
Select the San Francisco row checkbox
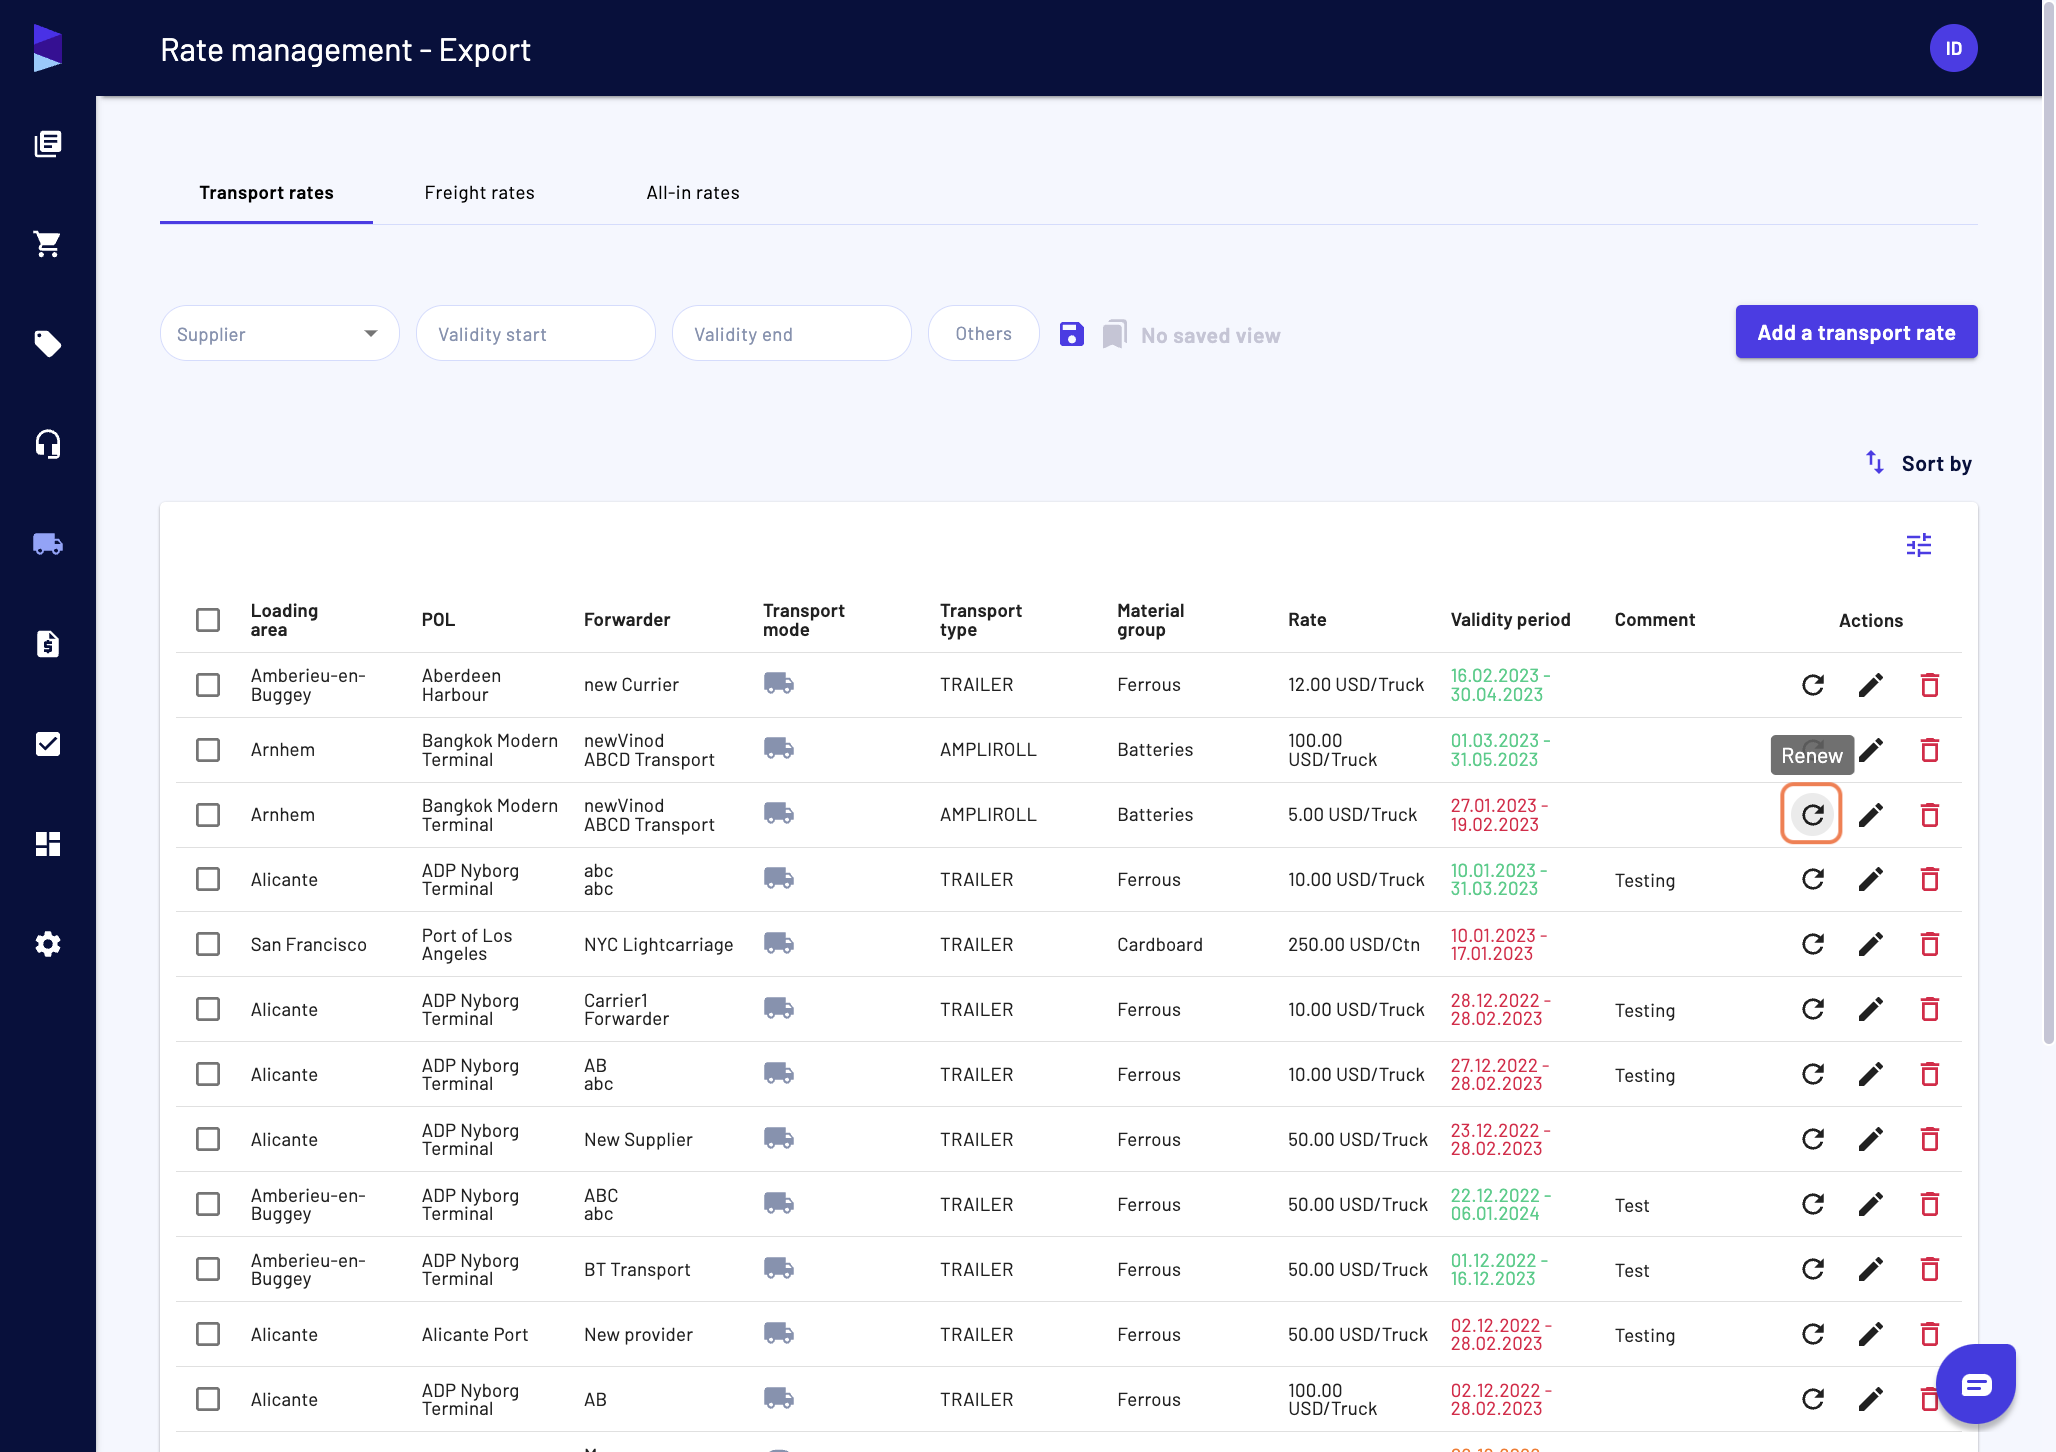[208, 944]
